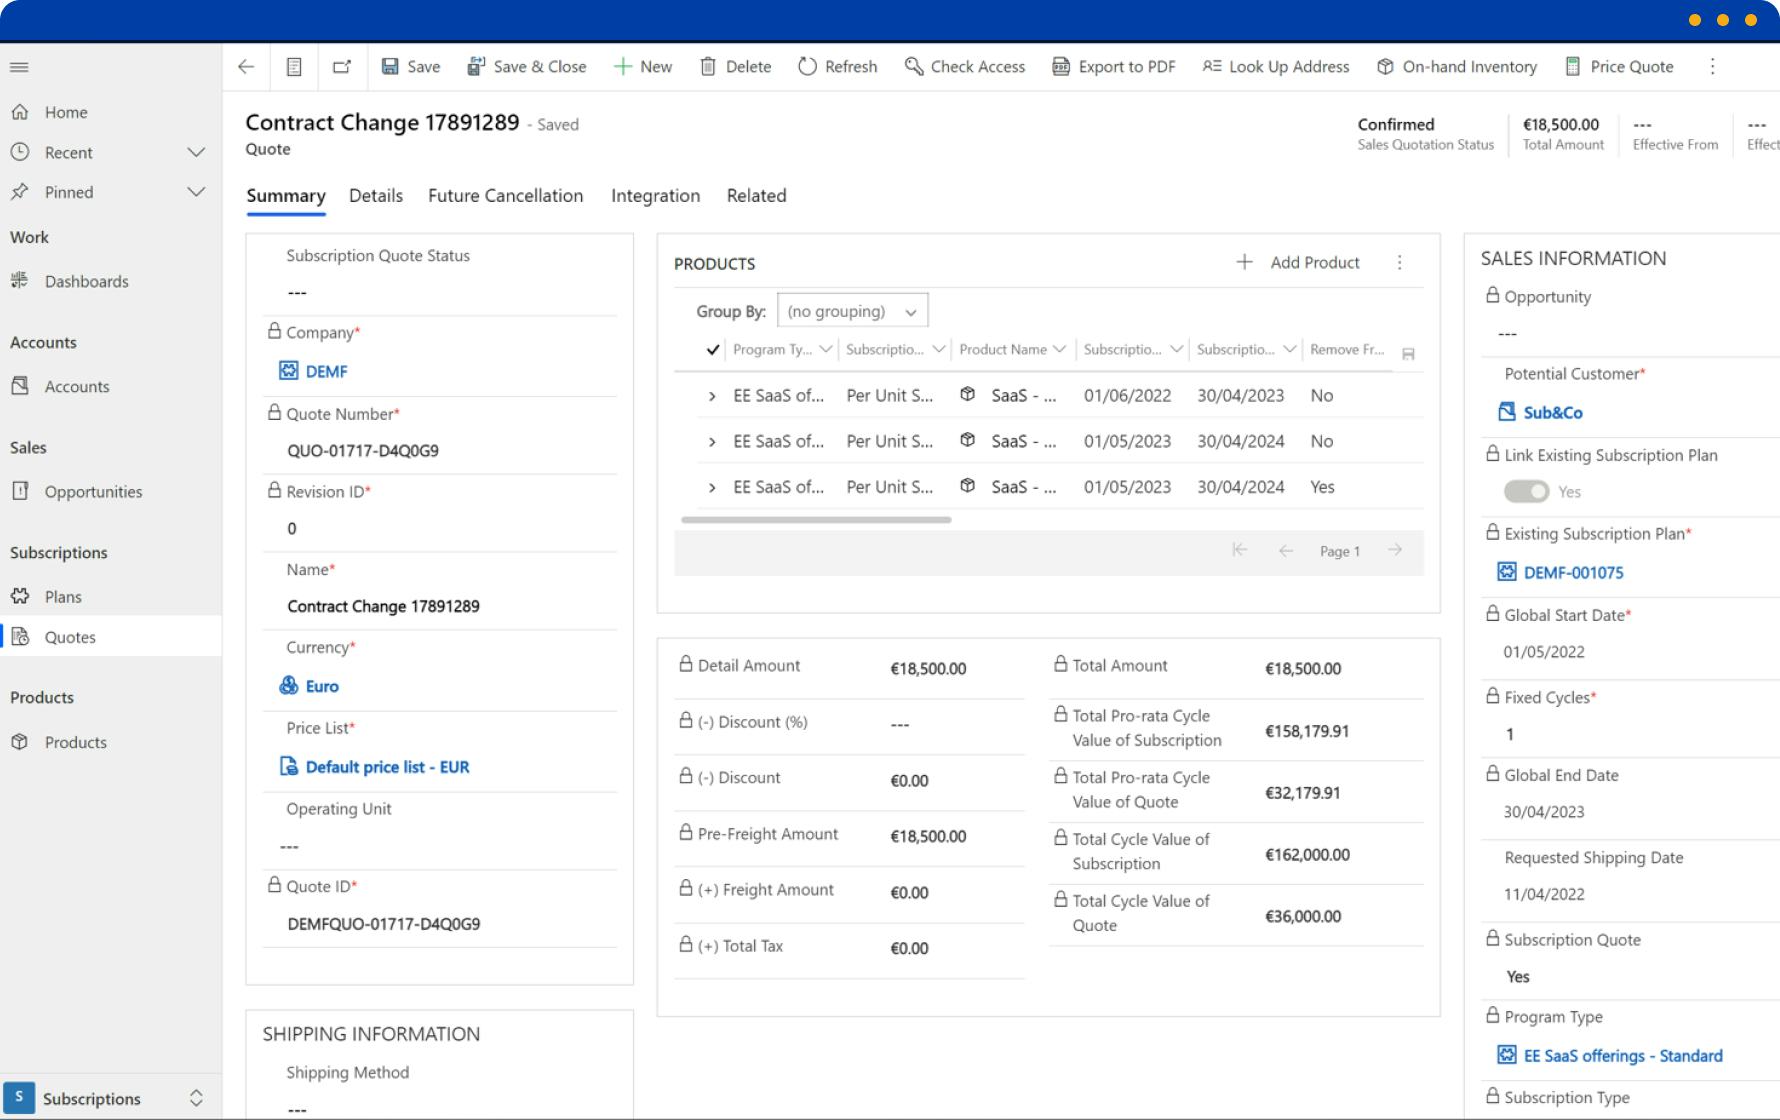This screenshot has width=1780, height=1120.
Task: Go to the next page of products
Action: [1395, 550]
